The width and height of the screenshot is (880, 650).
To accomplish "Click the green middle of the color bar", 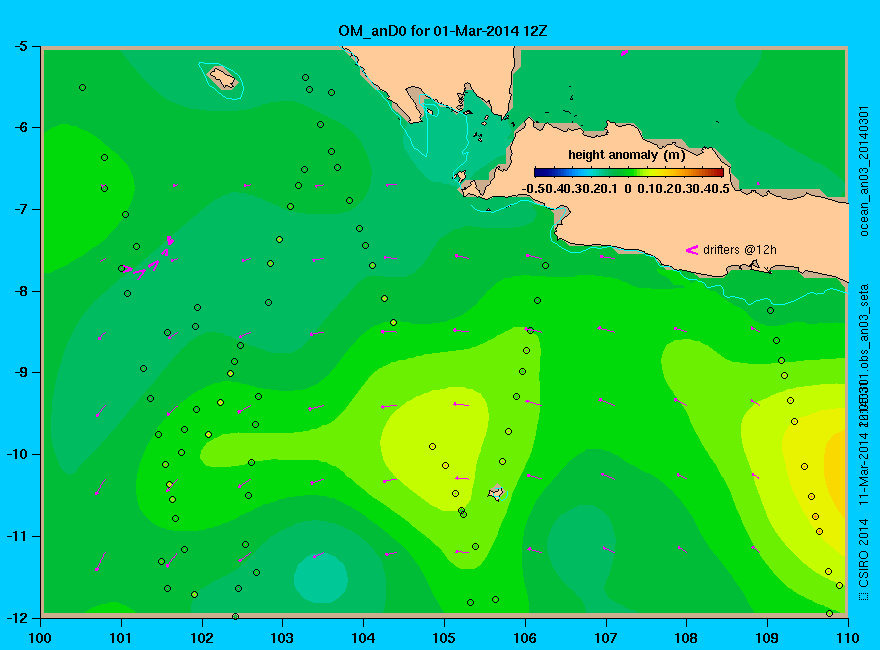I will pos(629,172).
